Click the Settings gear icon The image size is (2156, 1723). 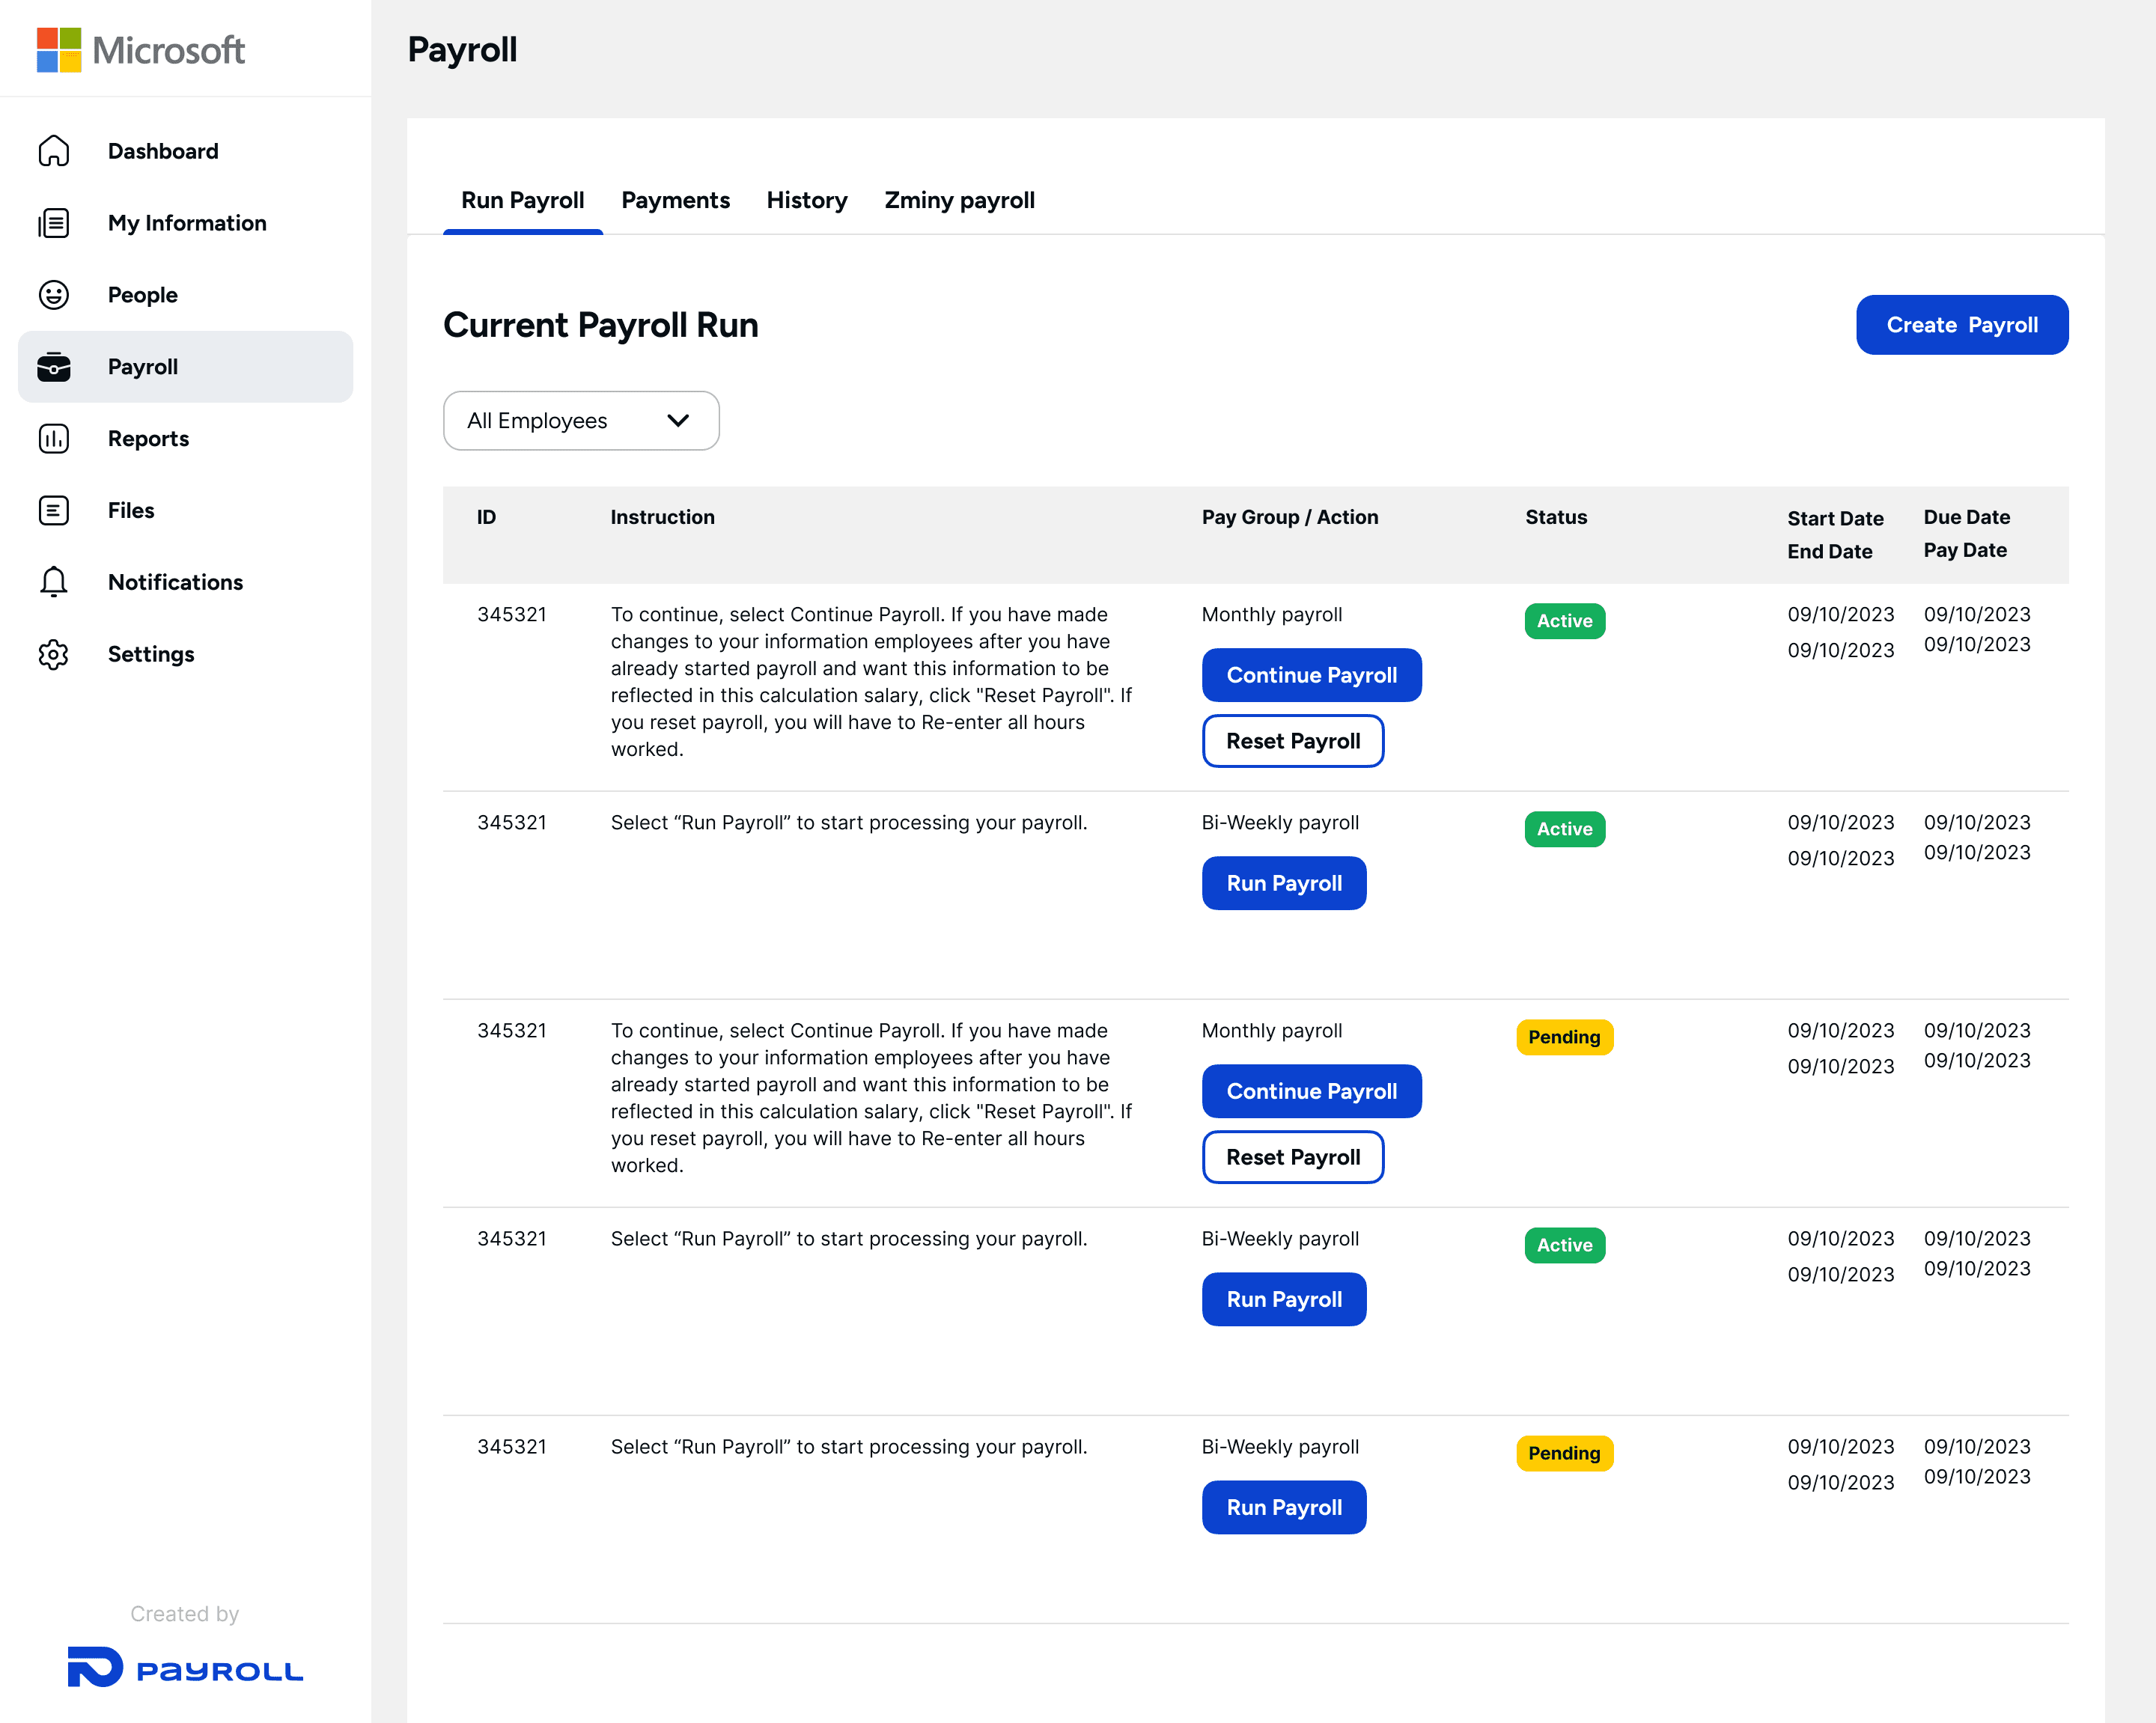click(54, 654)
